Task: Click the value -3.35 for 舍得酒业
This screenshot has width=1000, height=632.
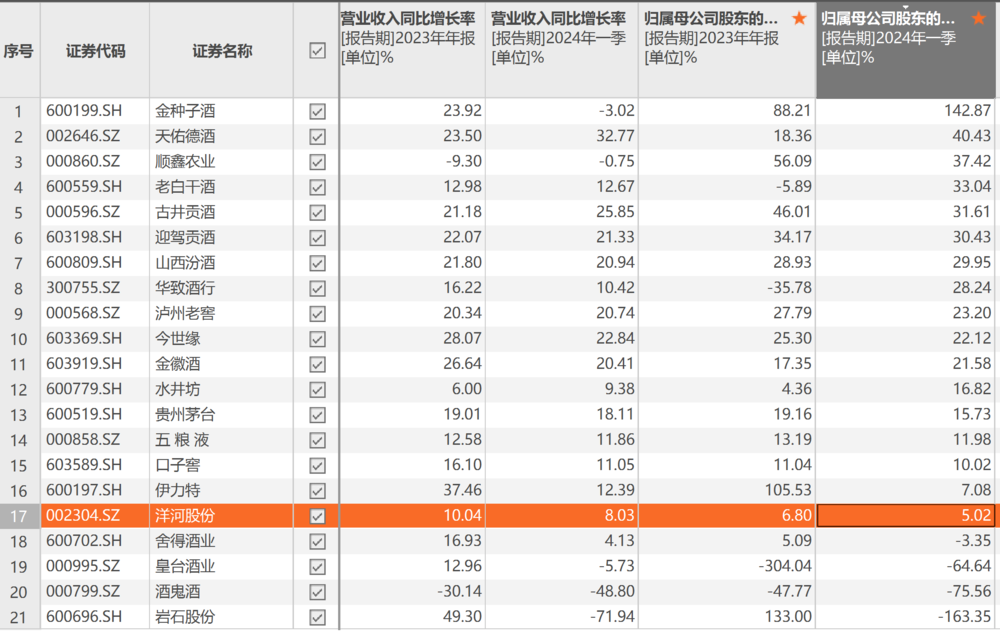Action: pyautogui.click(x=973, y=541)
